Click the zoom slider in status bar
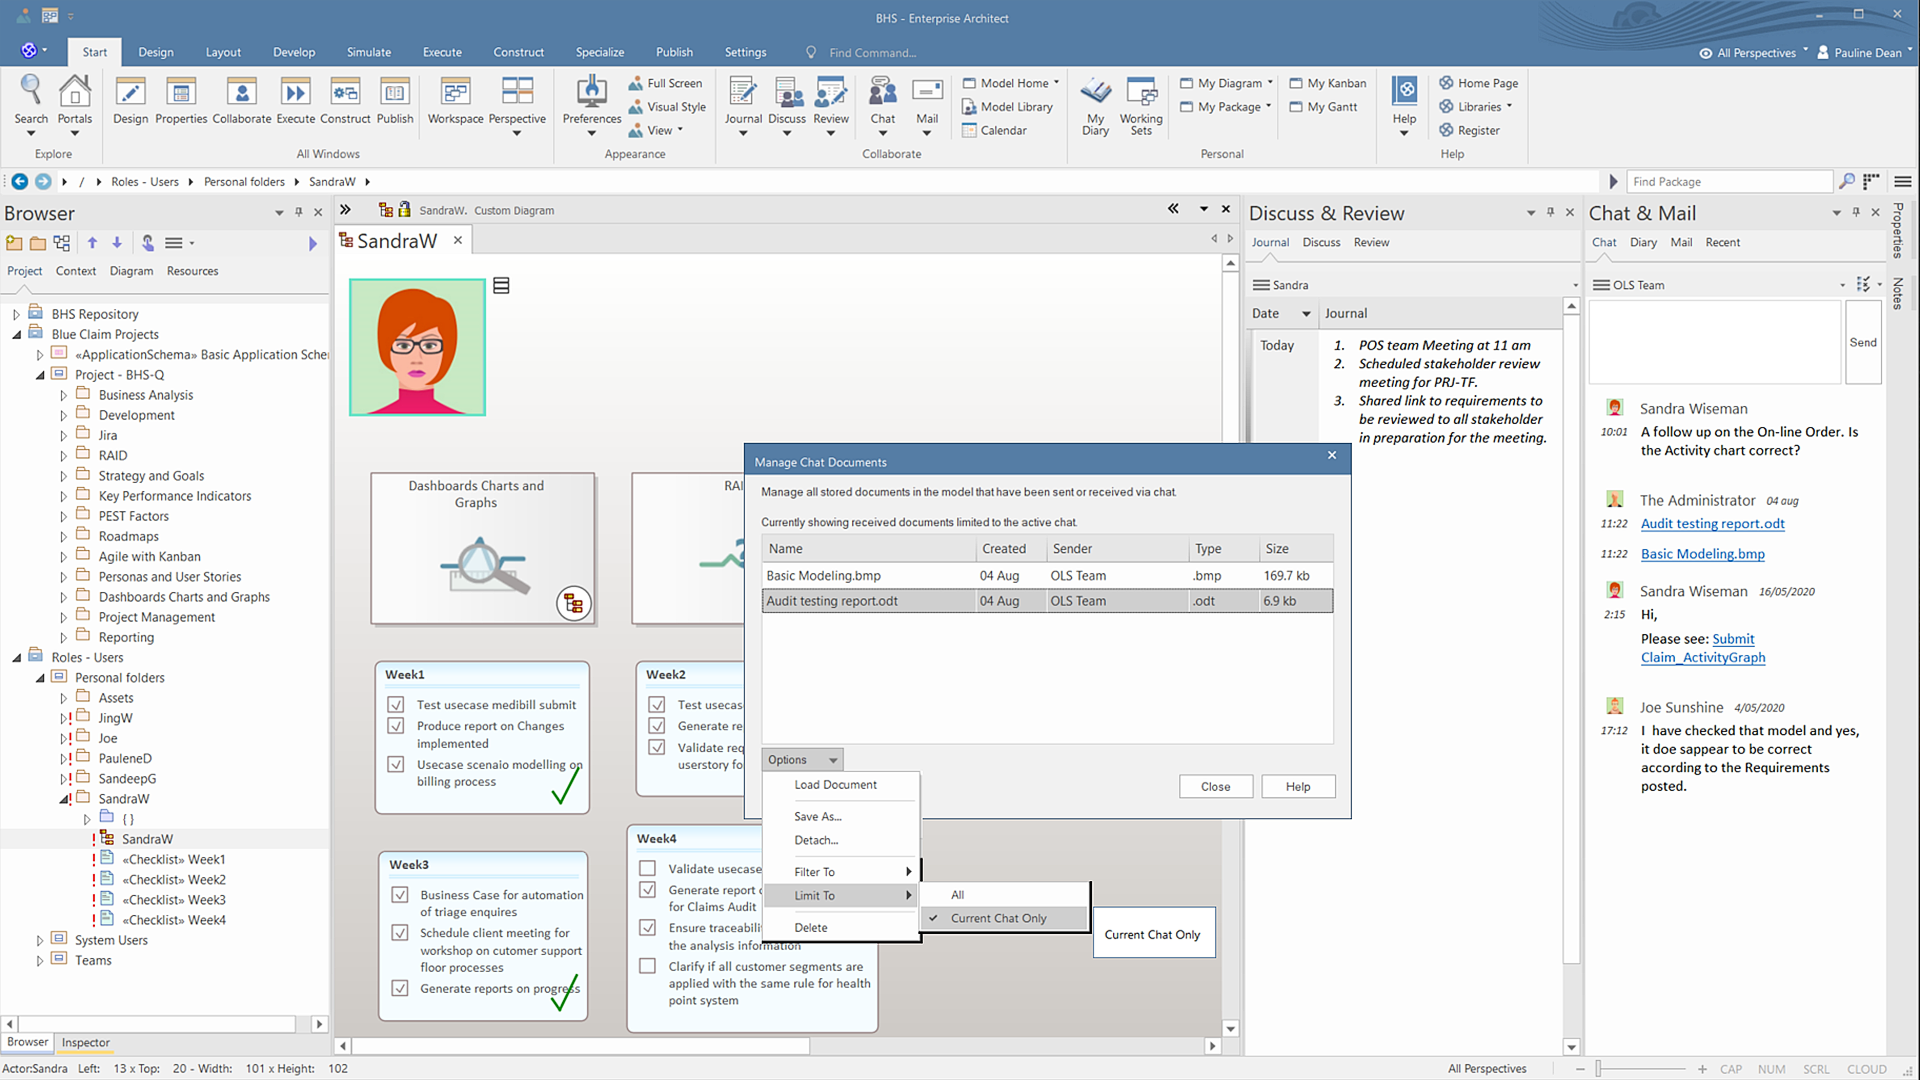The width and height of the screenshot is (1920, 1080). click(x=1599, y=1069)
